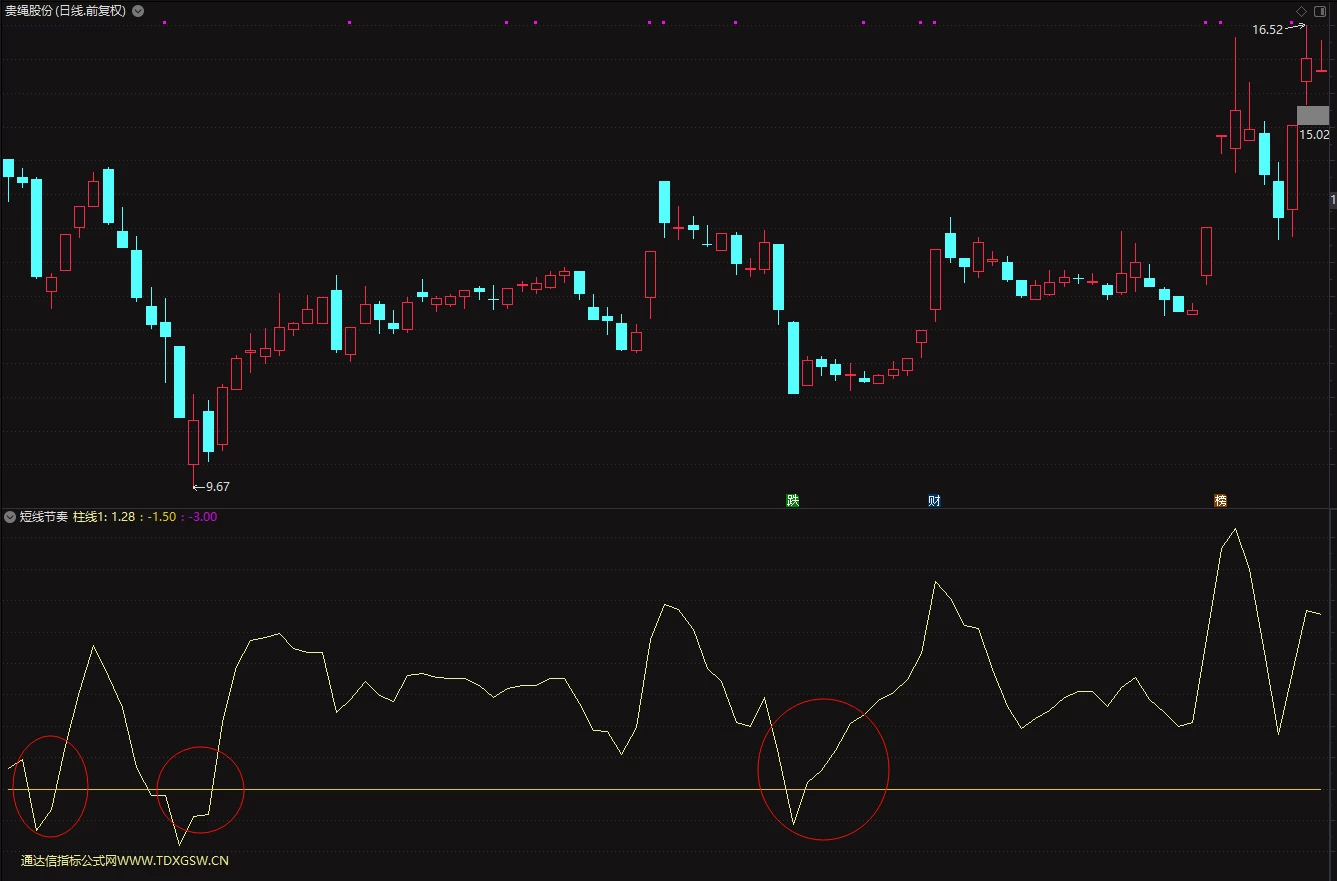Open the TDXGSW.CN website watermark link
The height and width of the screenshot is (881, 1337).
[x=125, y=860]
